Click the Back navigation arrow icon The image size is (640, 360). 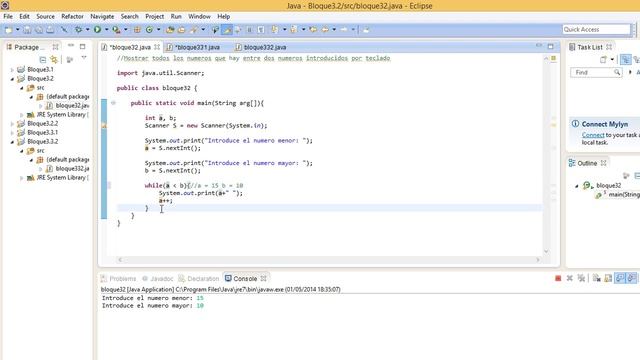(x=325, y=30)
